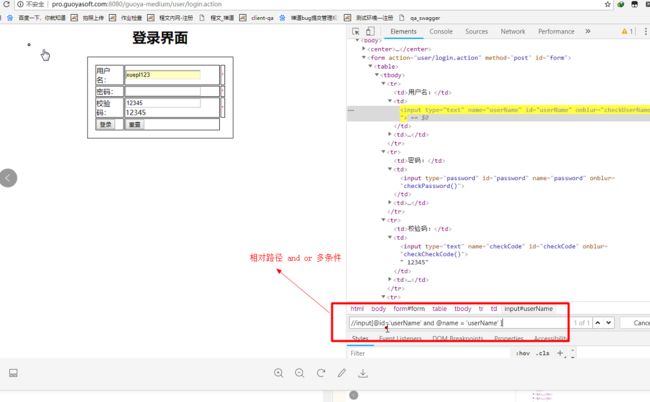Select body in the DOM breadcrumb

(x=378, y=309)
